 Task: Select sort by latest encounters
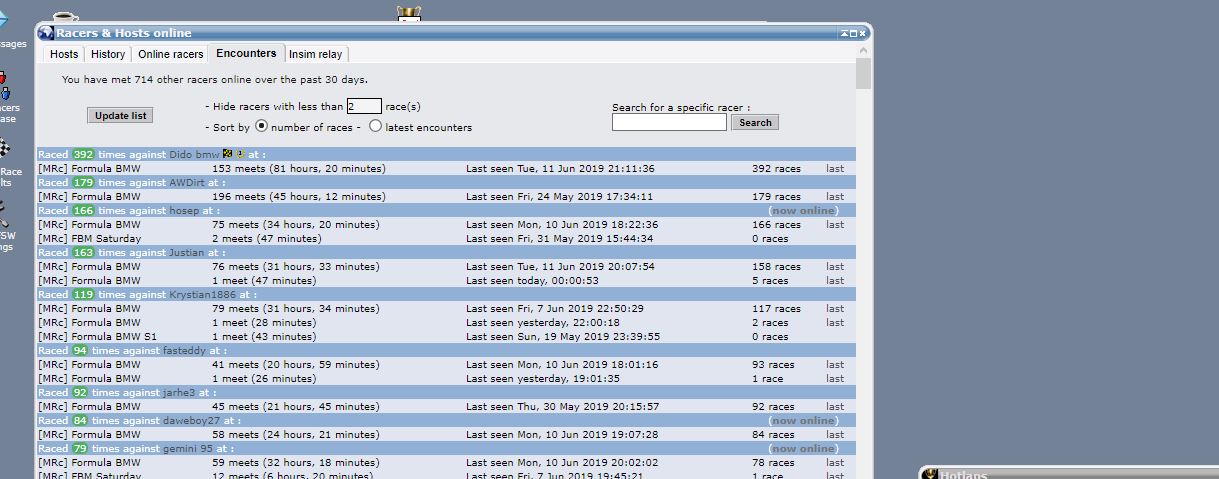(x=375, y=126)
